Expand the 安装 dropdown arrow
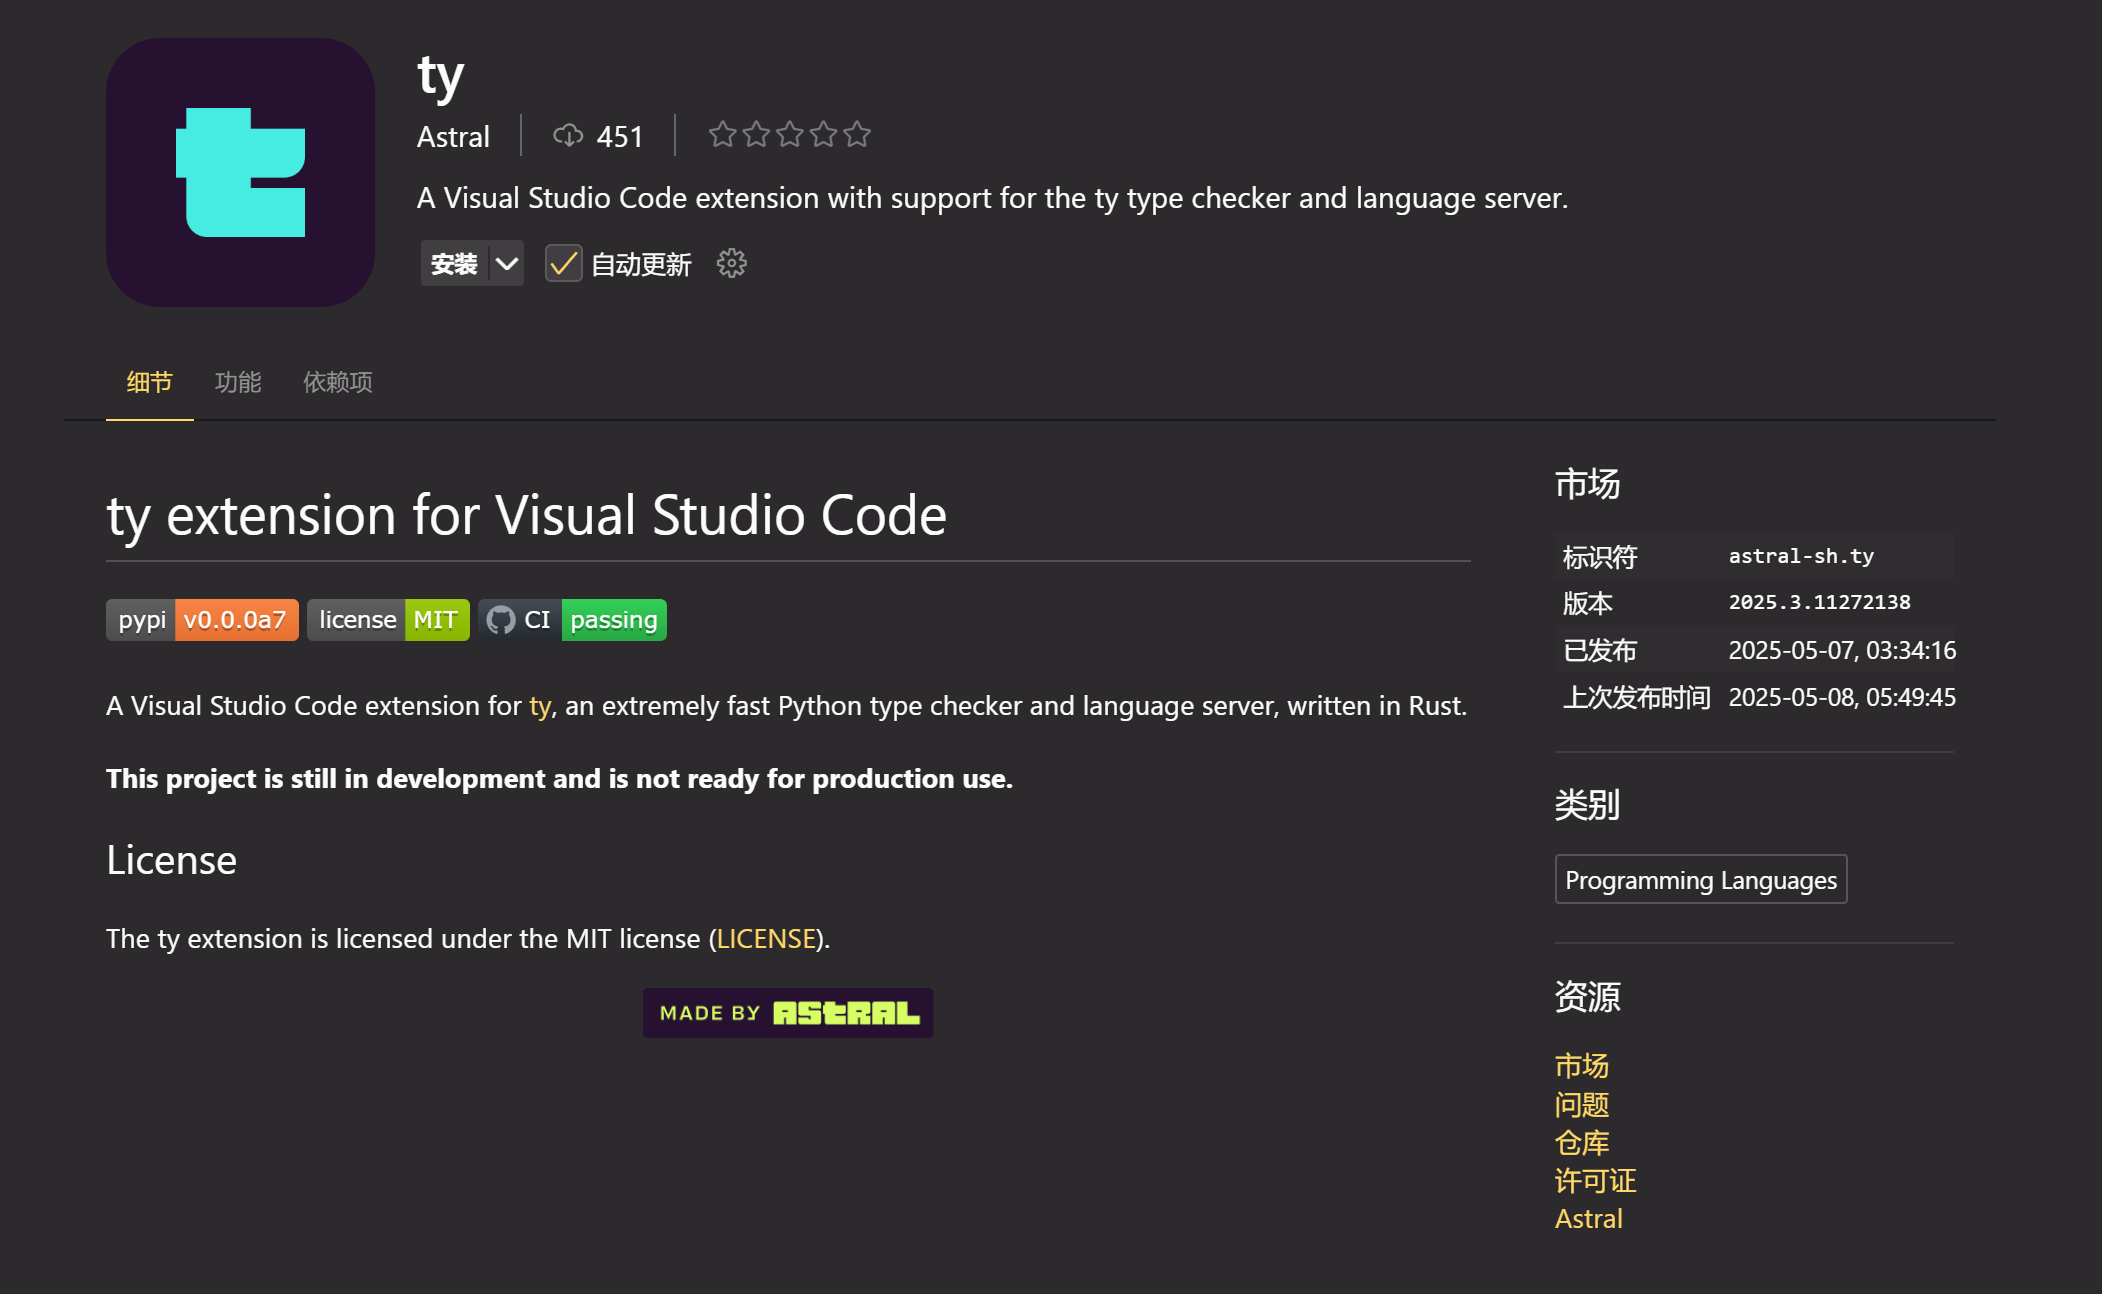2102x1294 pixels. click(x=507, y=264)
